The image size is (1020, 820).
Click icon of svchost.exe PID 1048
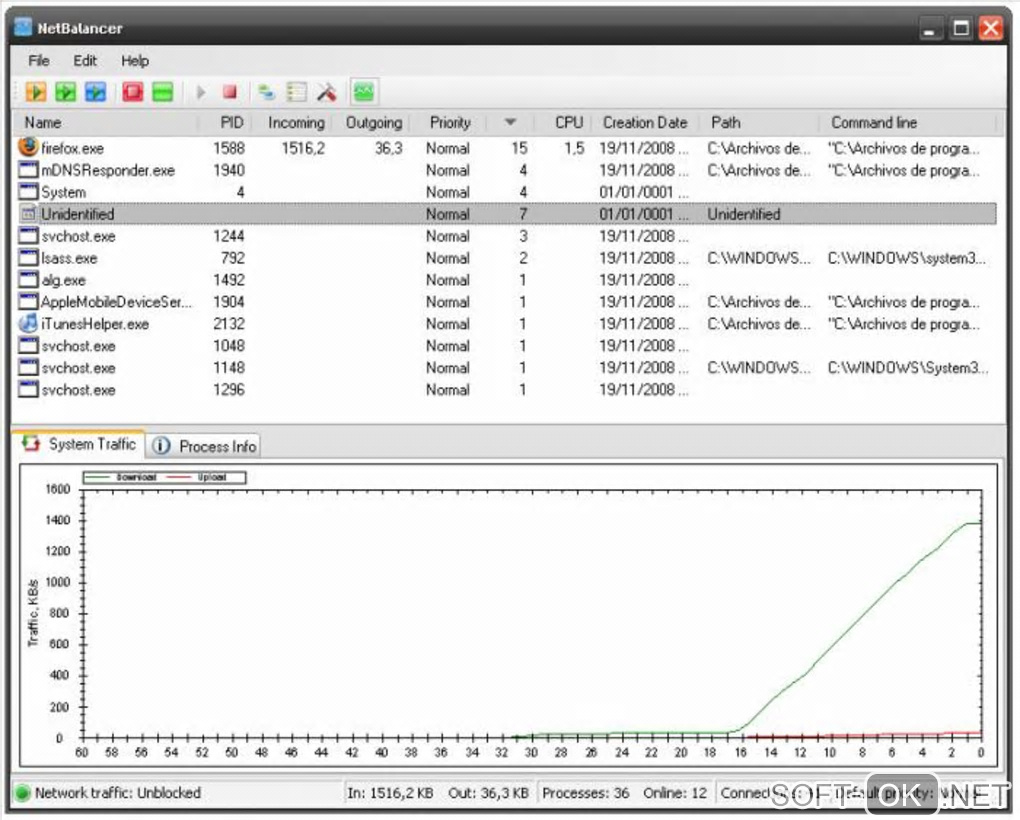click(28, 345)
